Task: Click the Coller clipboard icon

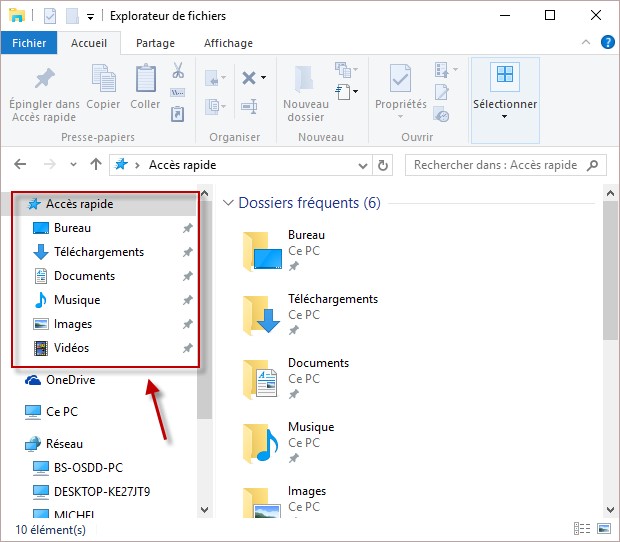Action: [145, 79]
